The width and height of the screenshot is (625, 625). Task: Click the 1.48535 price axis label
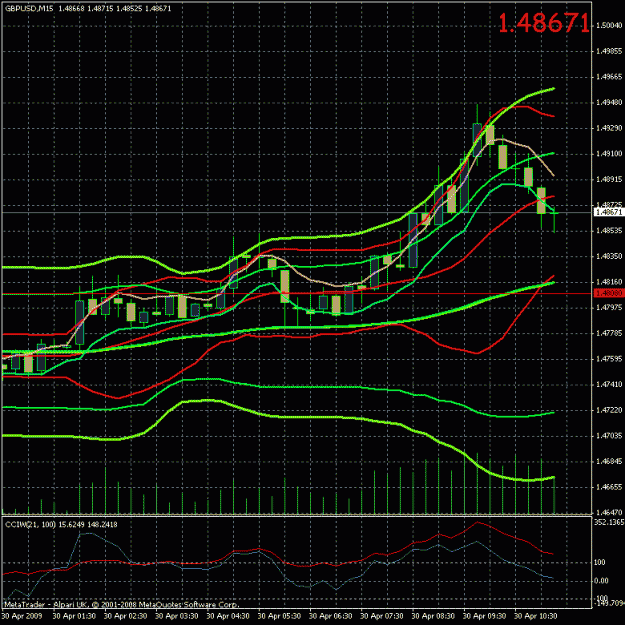[609, 230]
